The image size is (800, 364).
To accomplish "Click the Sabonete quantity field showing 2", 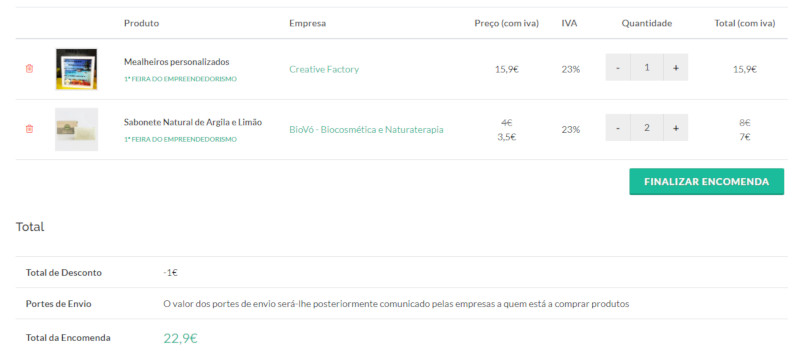I will tap(647, 128).
